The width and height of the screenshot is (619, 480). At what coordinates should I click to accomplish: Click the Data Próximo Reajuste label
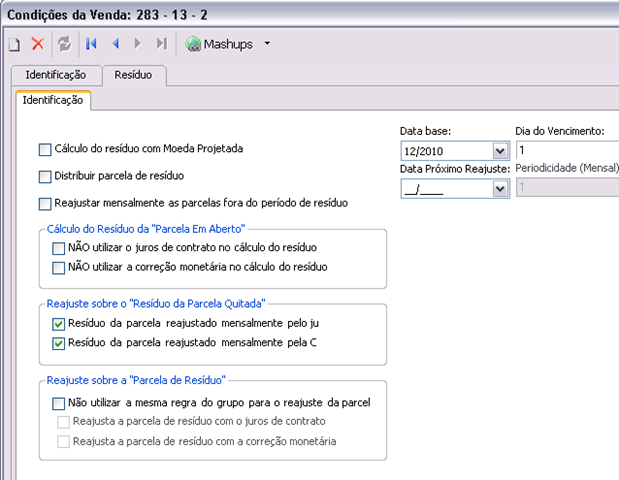click(455, 169)
